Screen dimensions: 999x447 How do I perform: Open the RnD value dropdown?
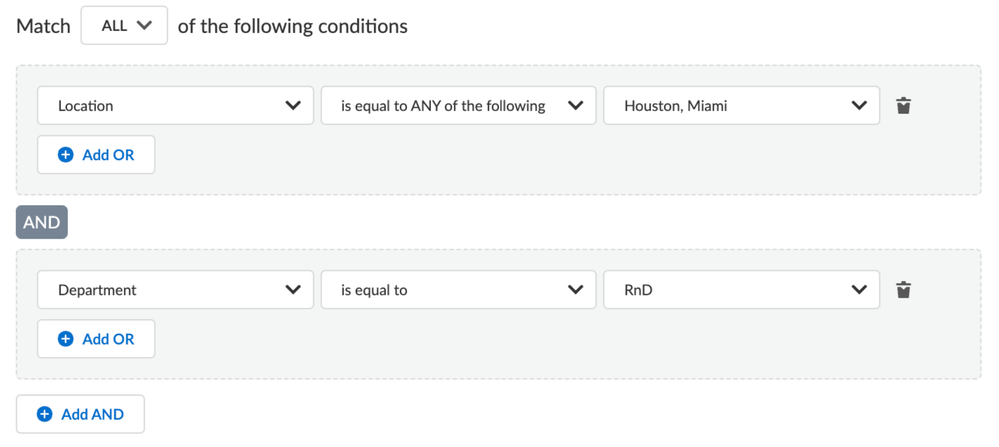click(740, 290)
